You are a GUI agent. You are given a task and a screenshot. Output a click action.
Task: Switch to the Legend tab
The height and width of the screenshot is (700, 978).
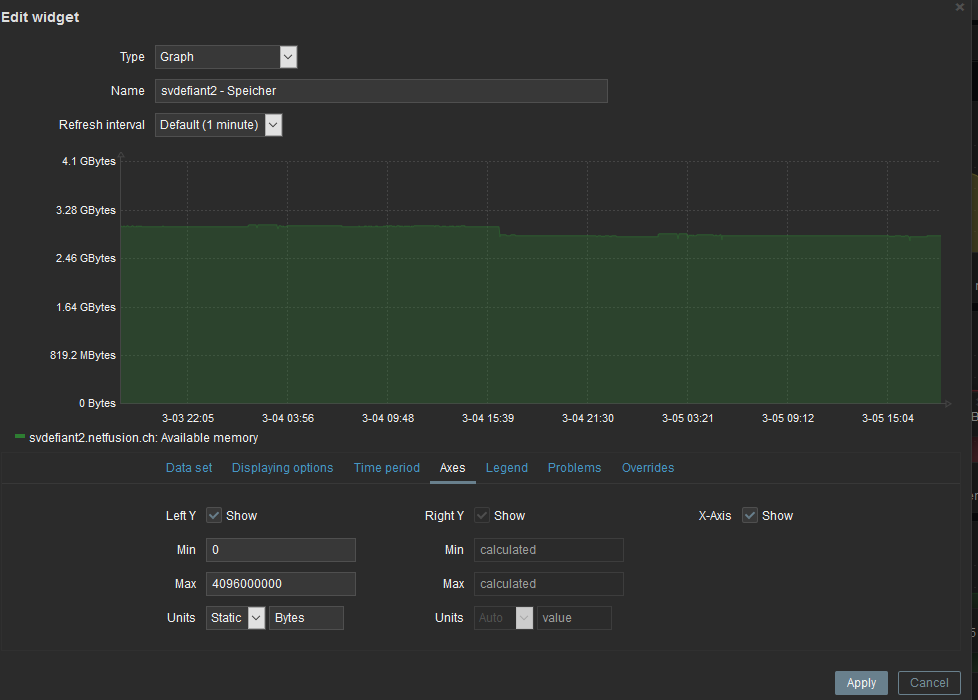click(506, 468)
